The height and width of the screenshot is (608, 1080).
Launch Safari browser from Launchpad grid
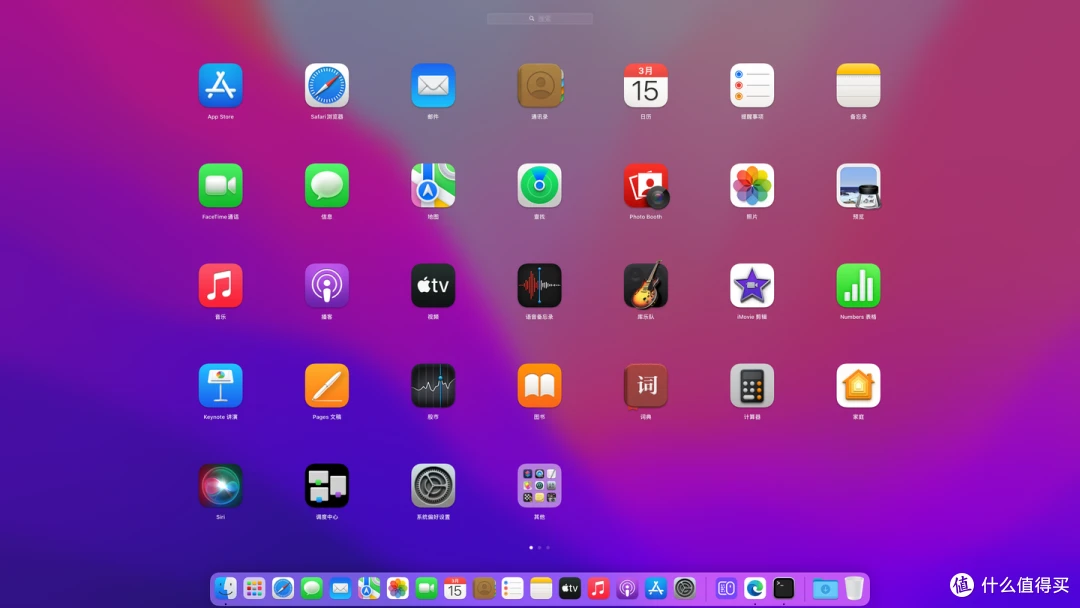tap(326, 85)
